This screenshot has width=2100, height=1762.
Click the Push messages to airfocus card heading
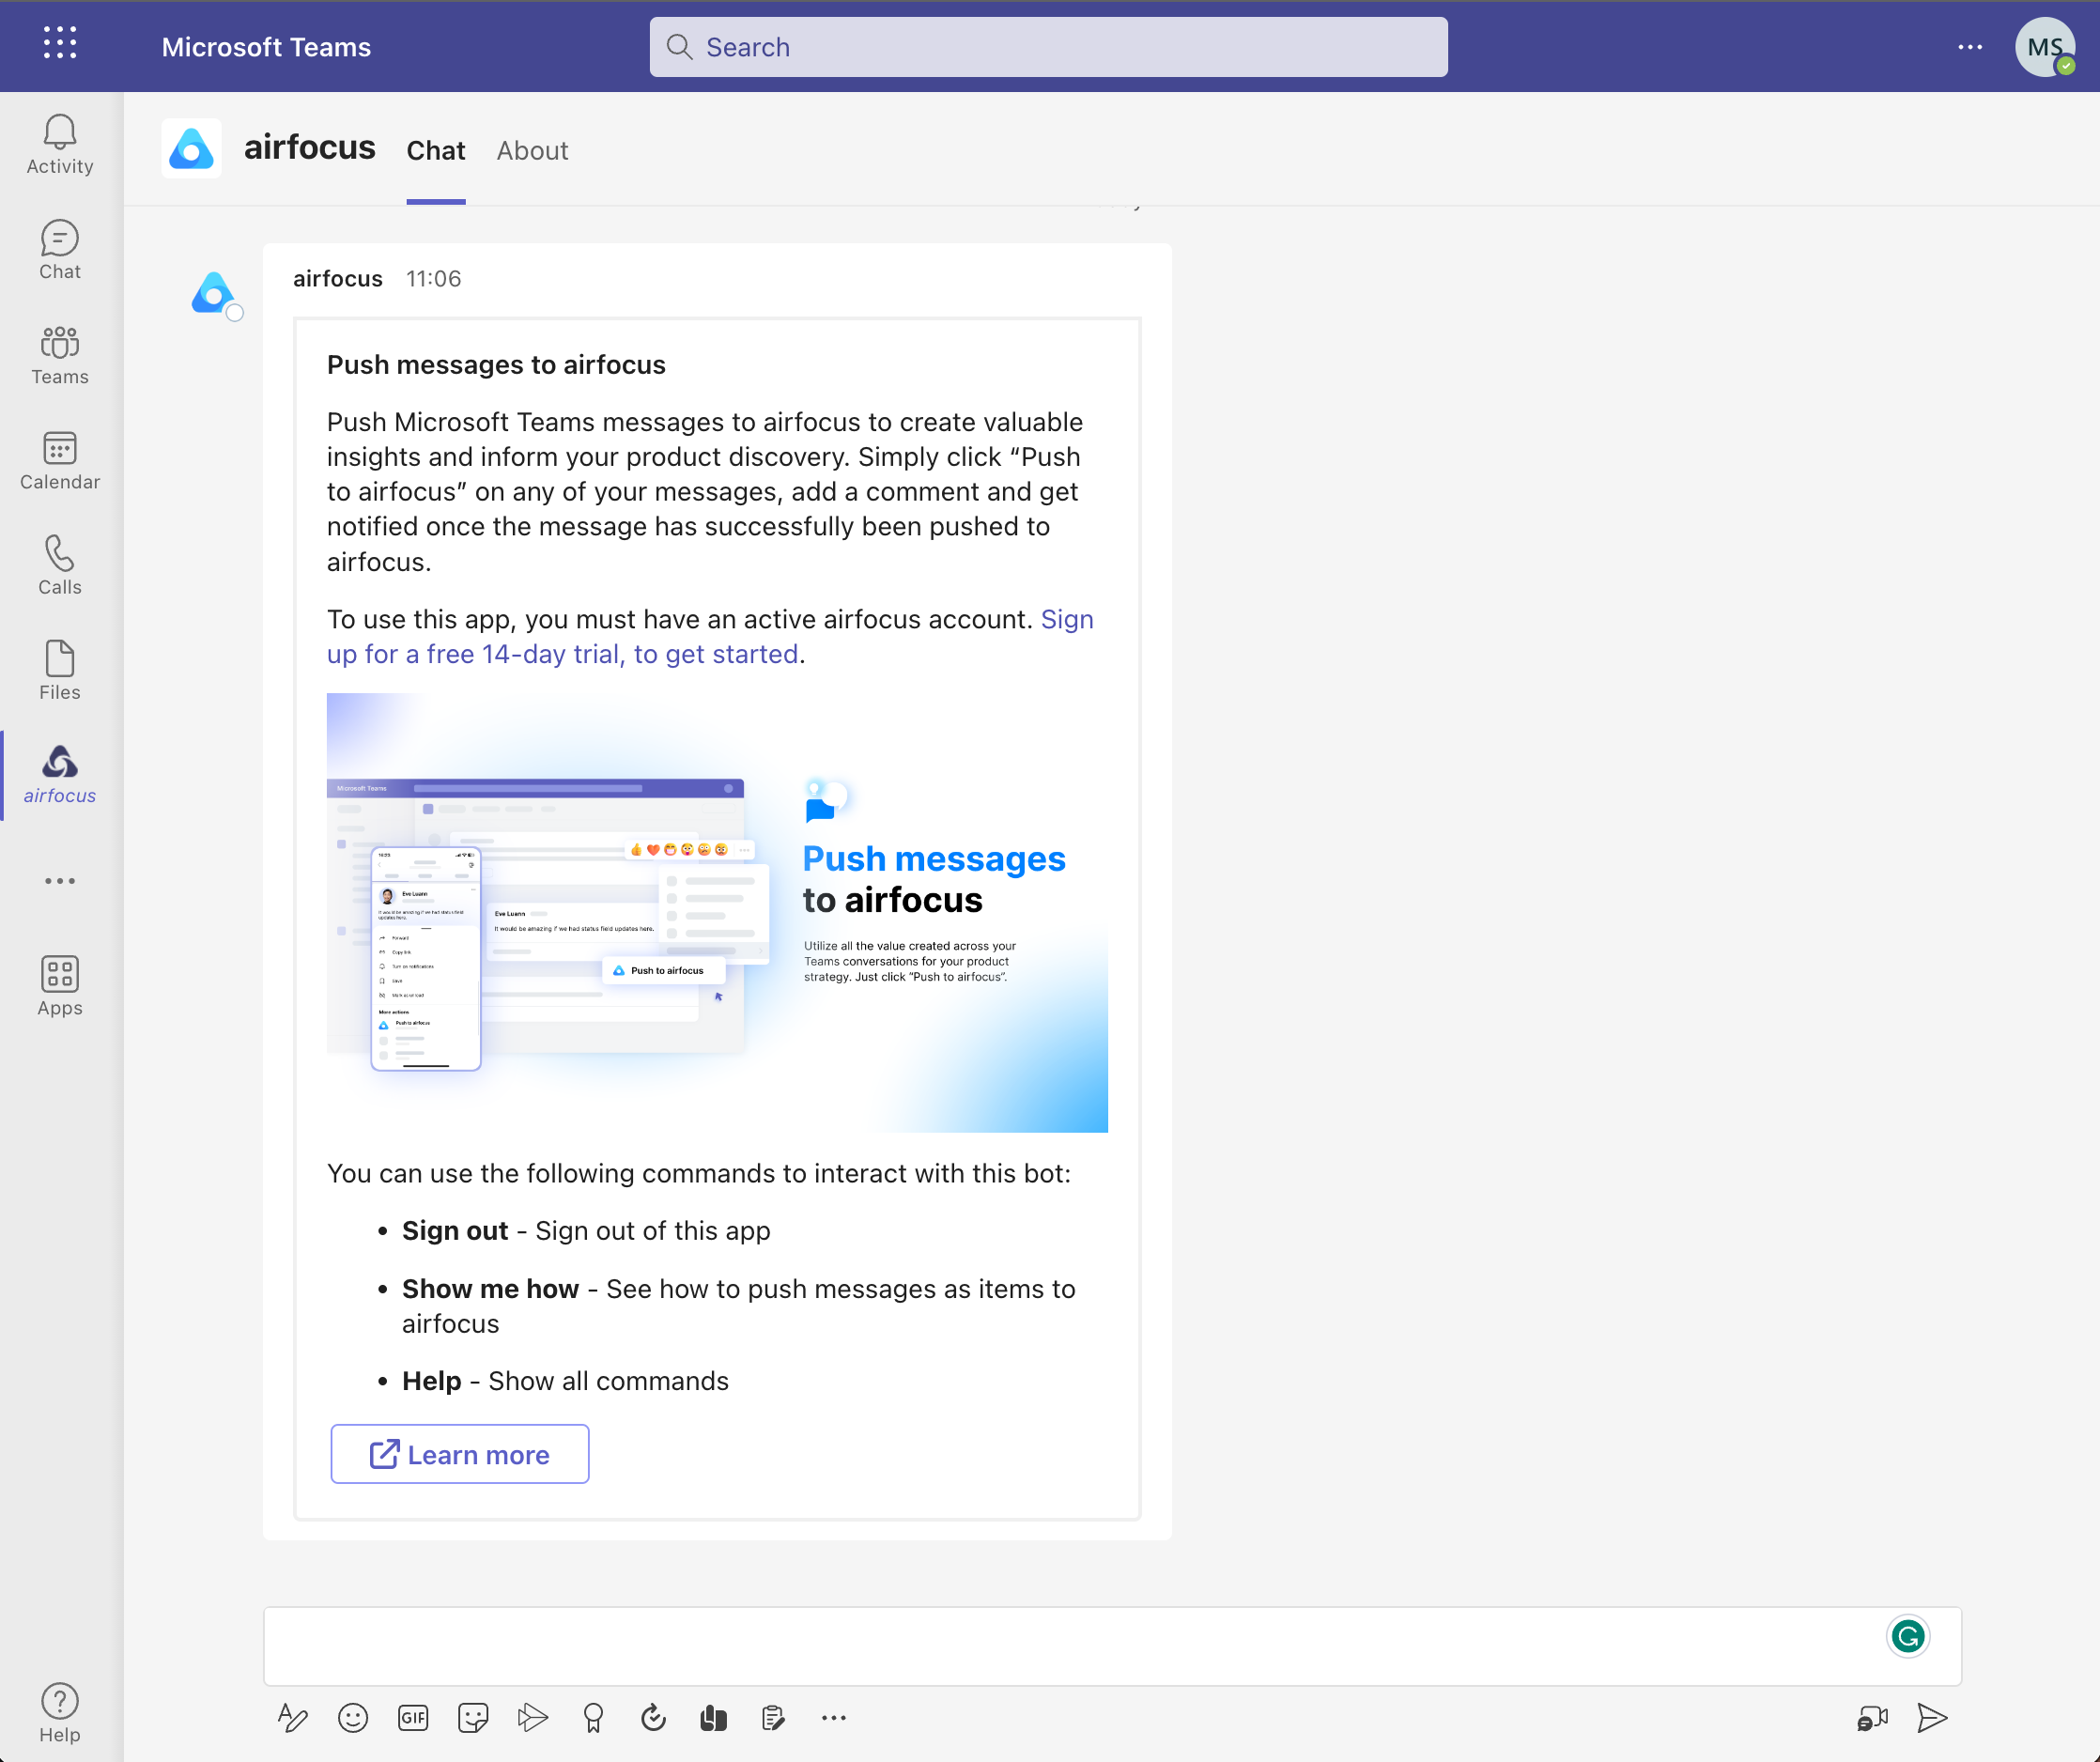[x=496, y=365]
